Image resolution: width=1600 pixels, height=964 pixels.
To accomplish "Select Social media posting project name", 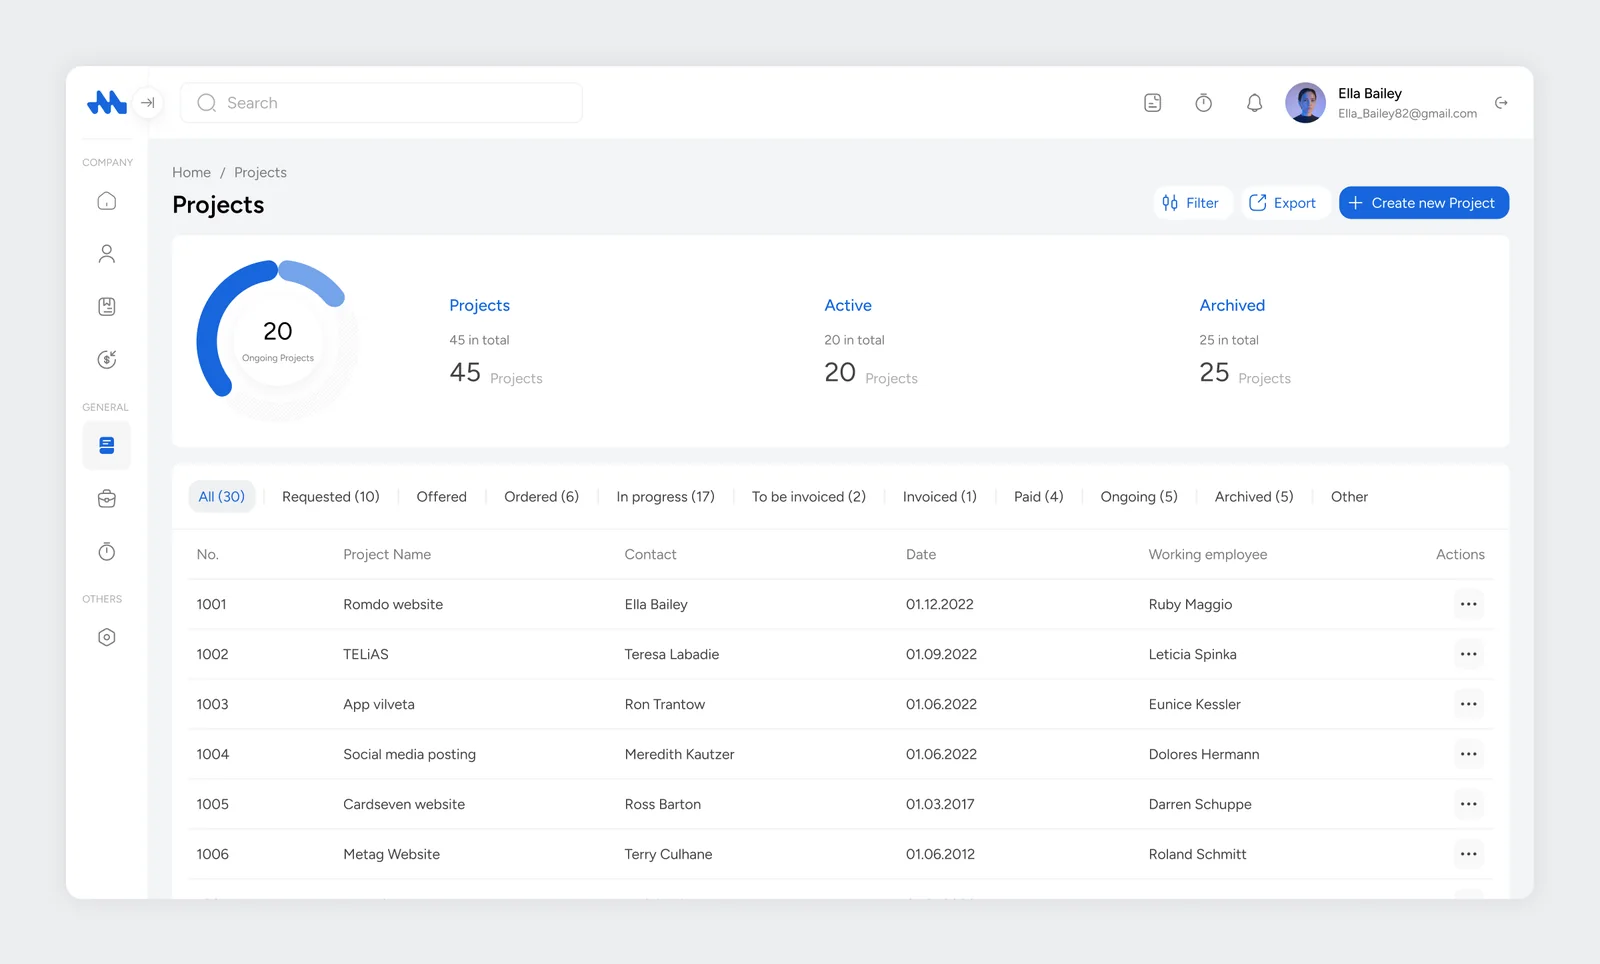I will [409, 754].
